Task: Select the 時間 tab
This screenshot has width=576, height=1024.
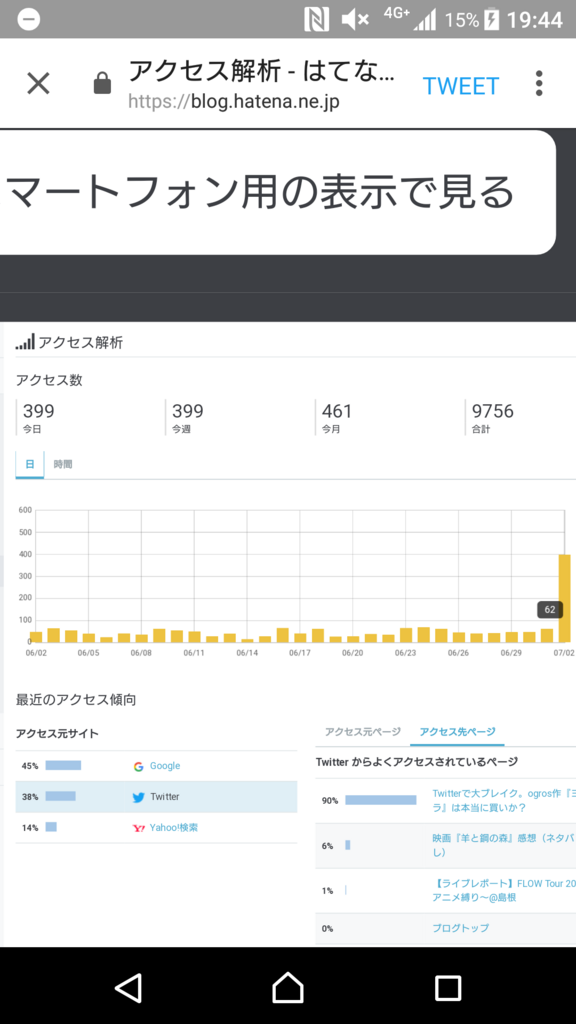Action: coord(63,464)
